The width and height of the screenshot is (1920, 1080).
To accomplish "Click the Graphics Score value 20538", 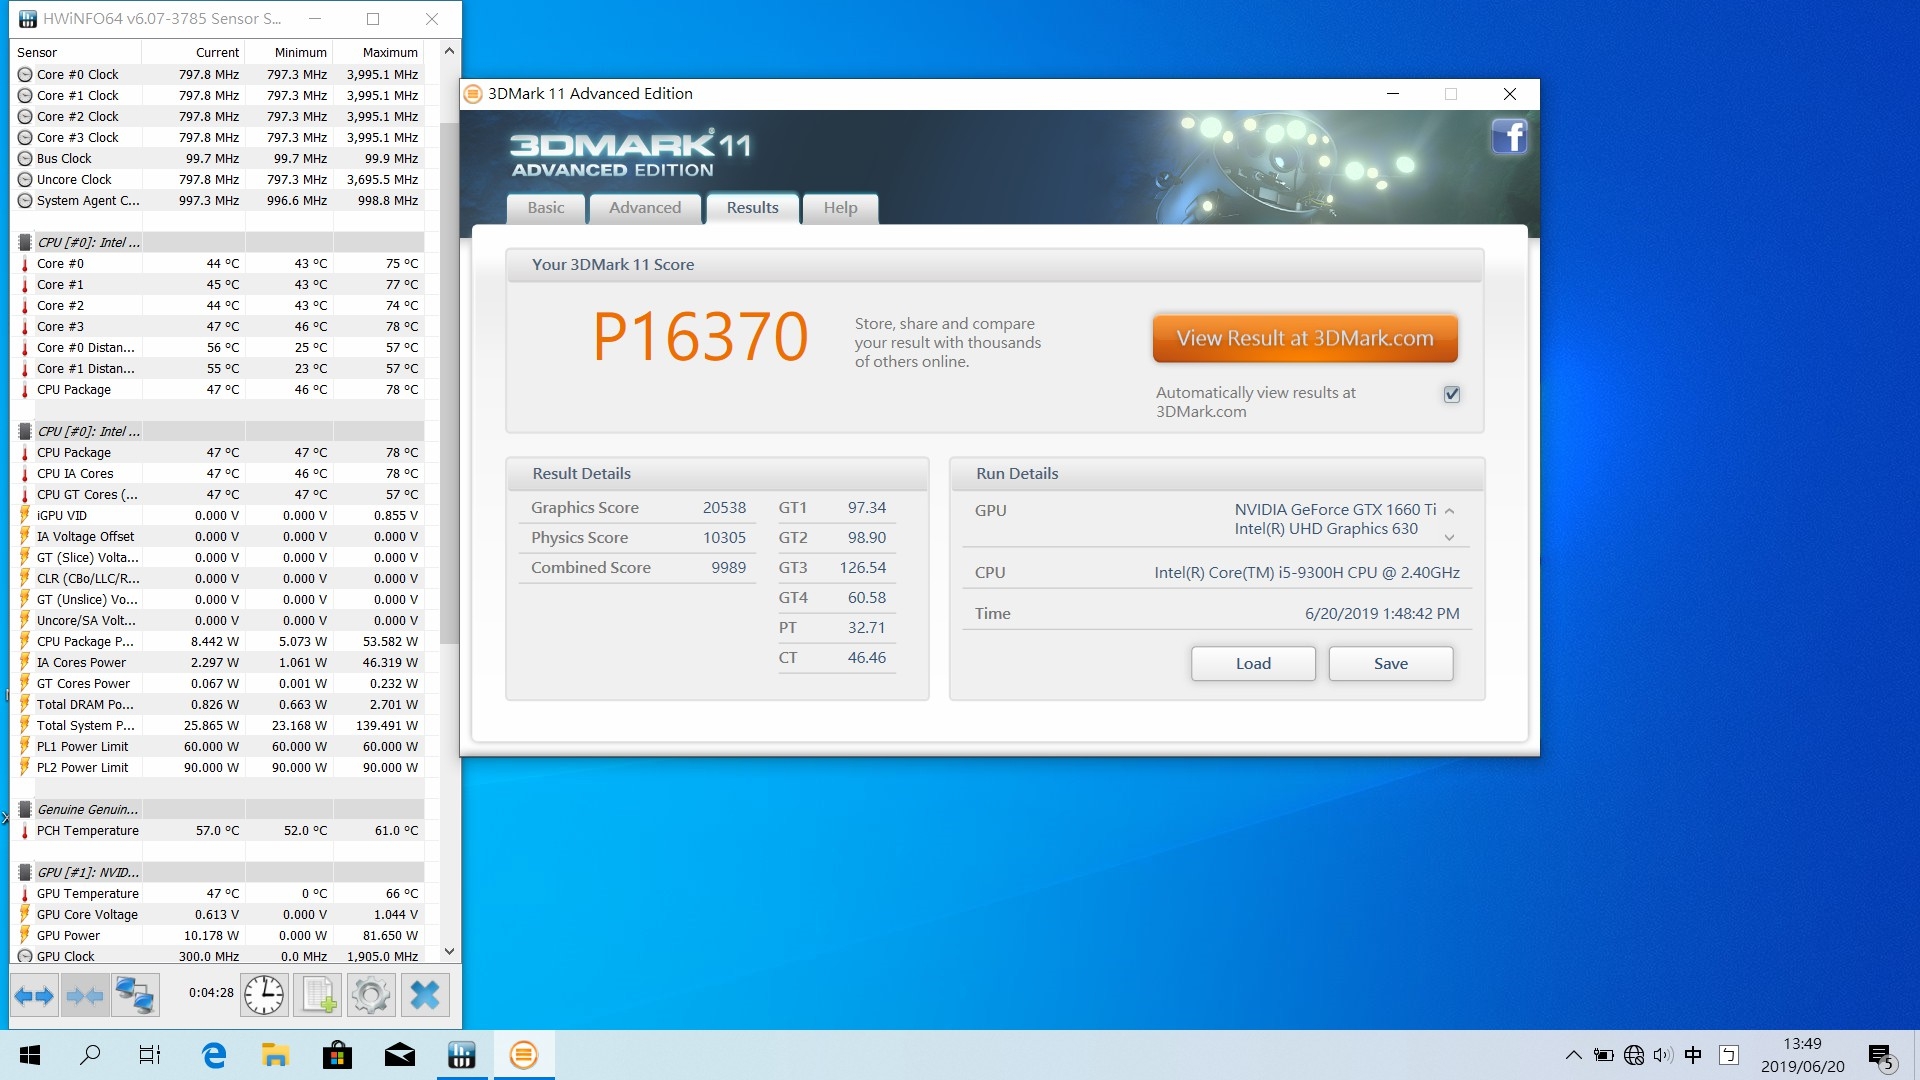I will click(x=724, y=508).
